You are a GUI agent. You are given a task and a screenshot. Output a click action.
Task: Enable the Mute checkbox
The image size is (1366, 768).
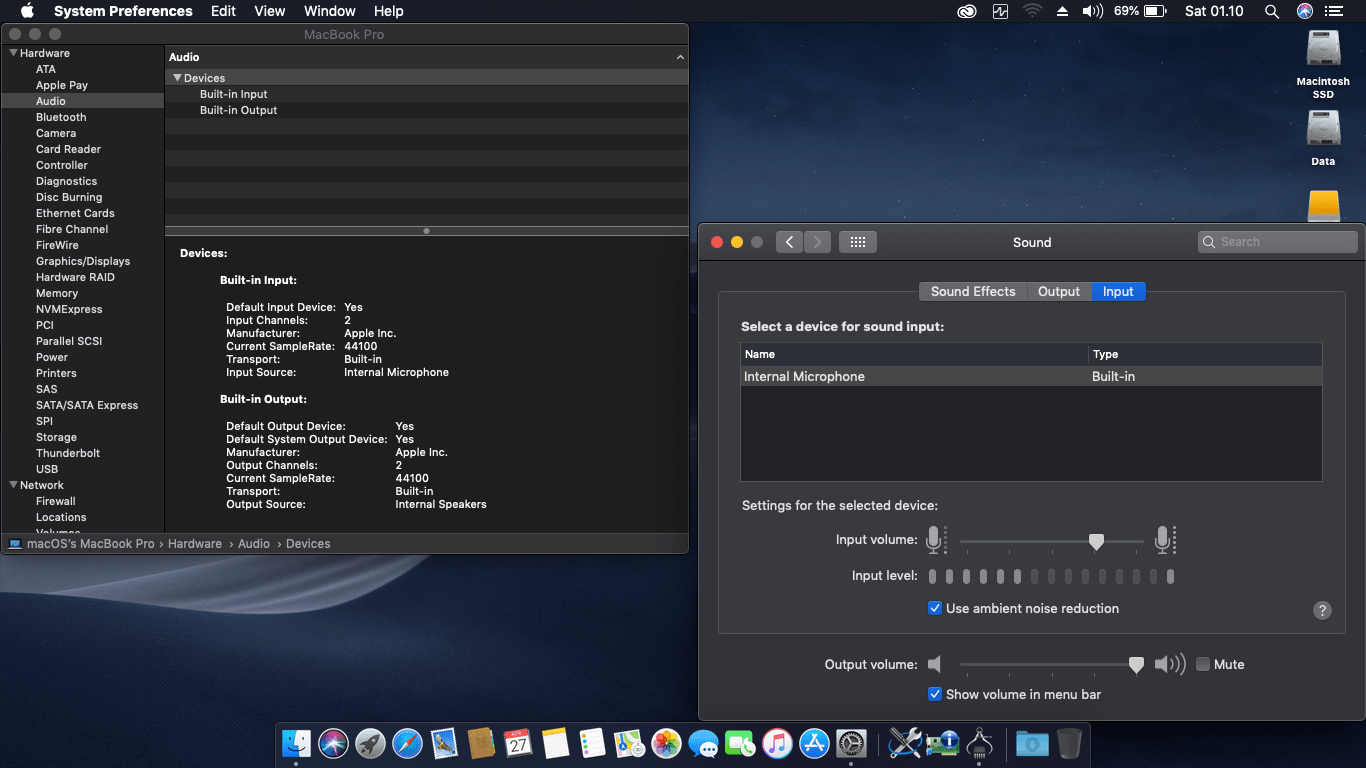(x=1203, y=664)
